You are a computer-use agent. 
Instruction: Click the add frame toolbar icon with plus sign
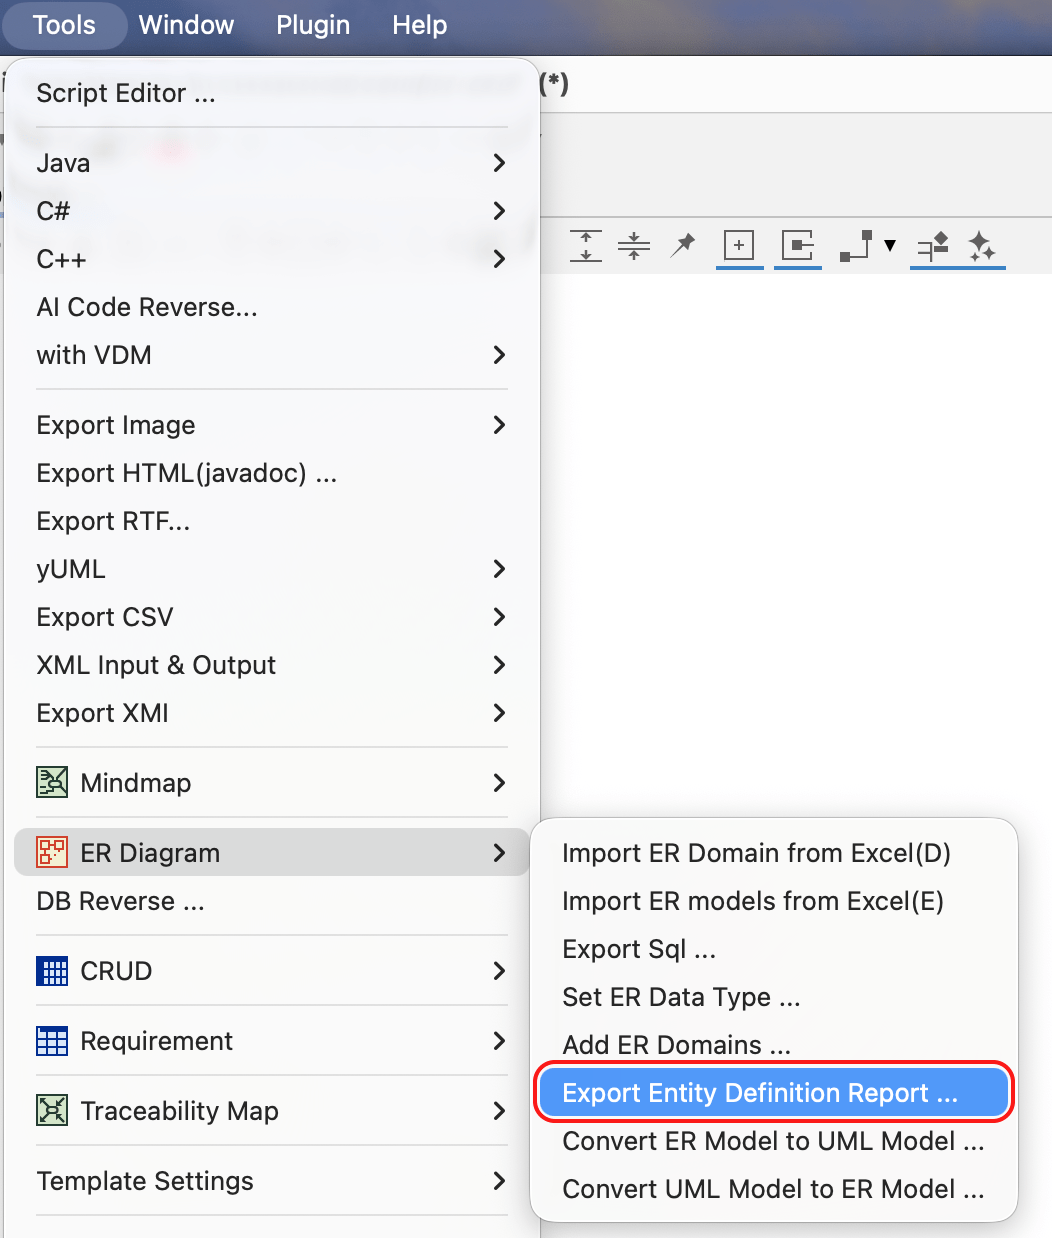pyautogui.click(x=739, y=247)
